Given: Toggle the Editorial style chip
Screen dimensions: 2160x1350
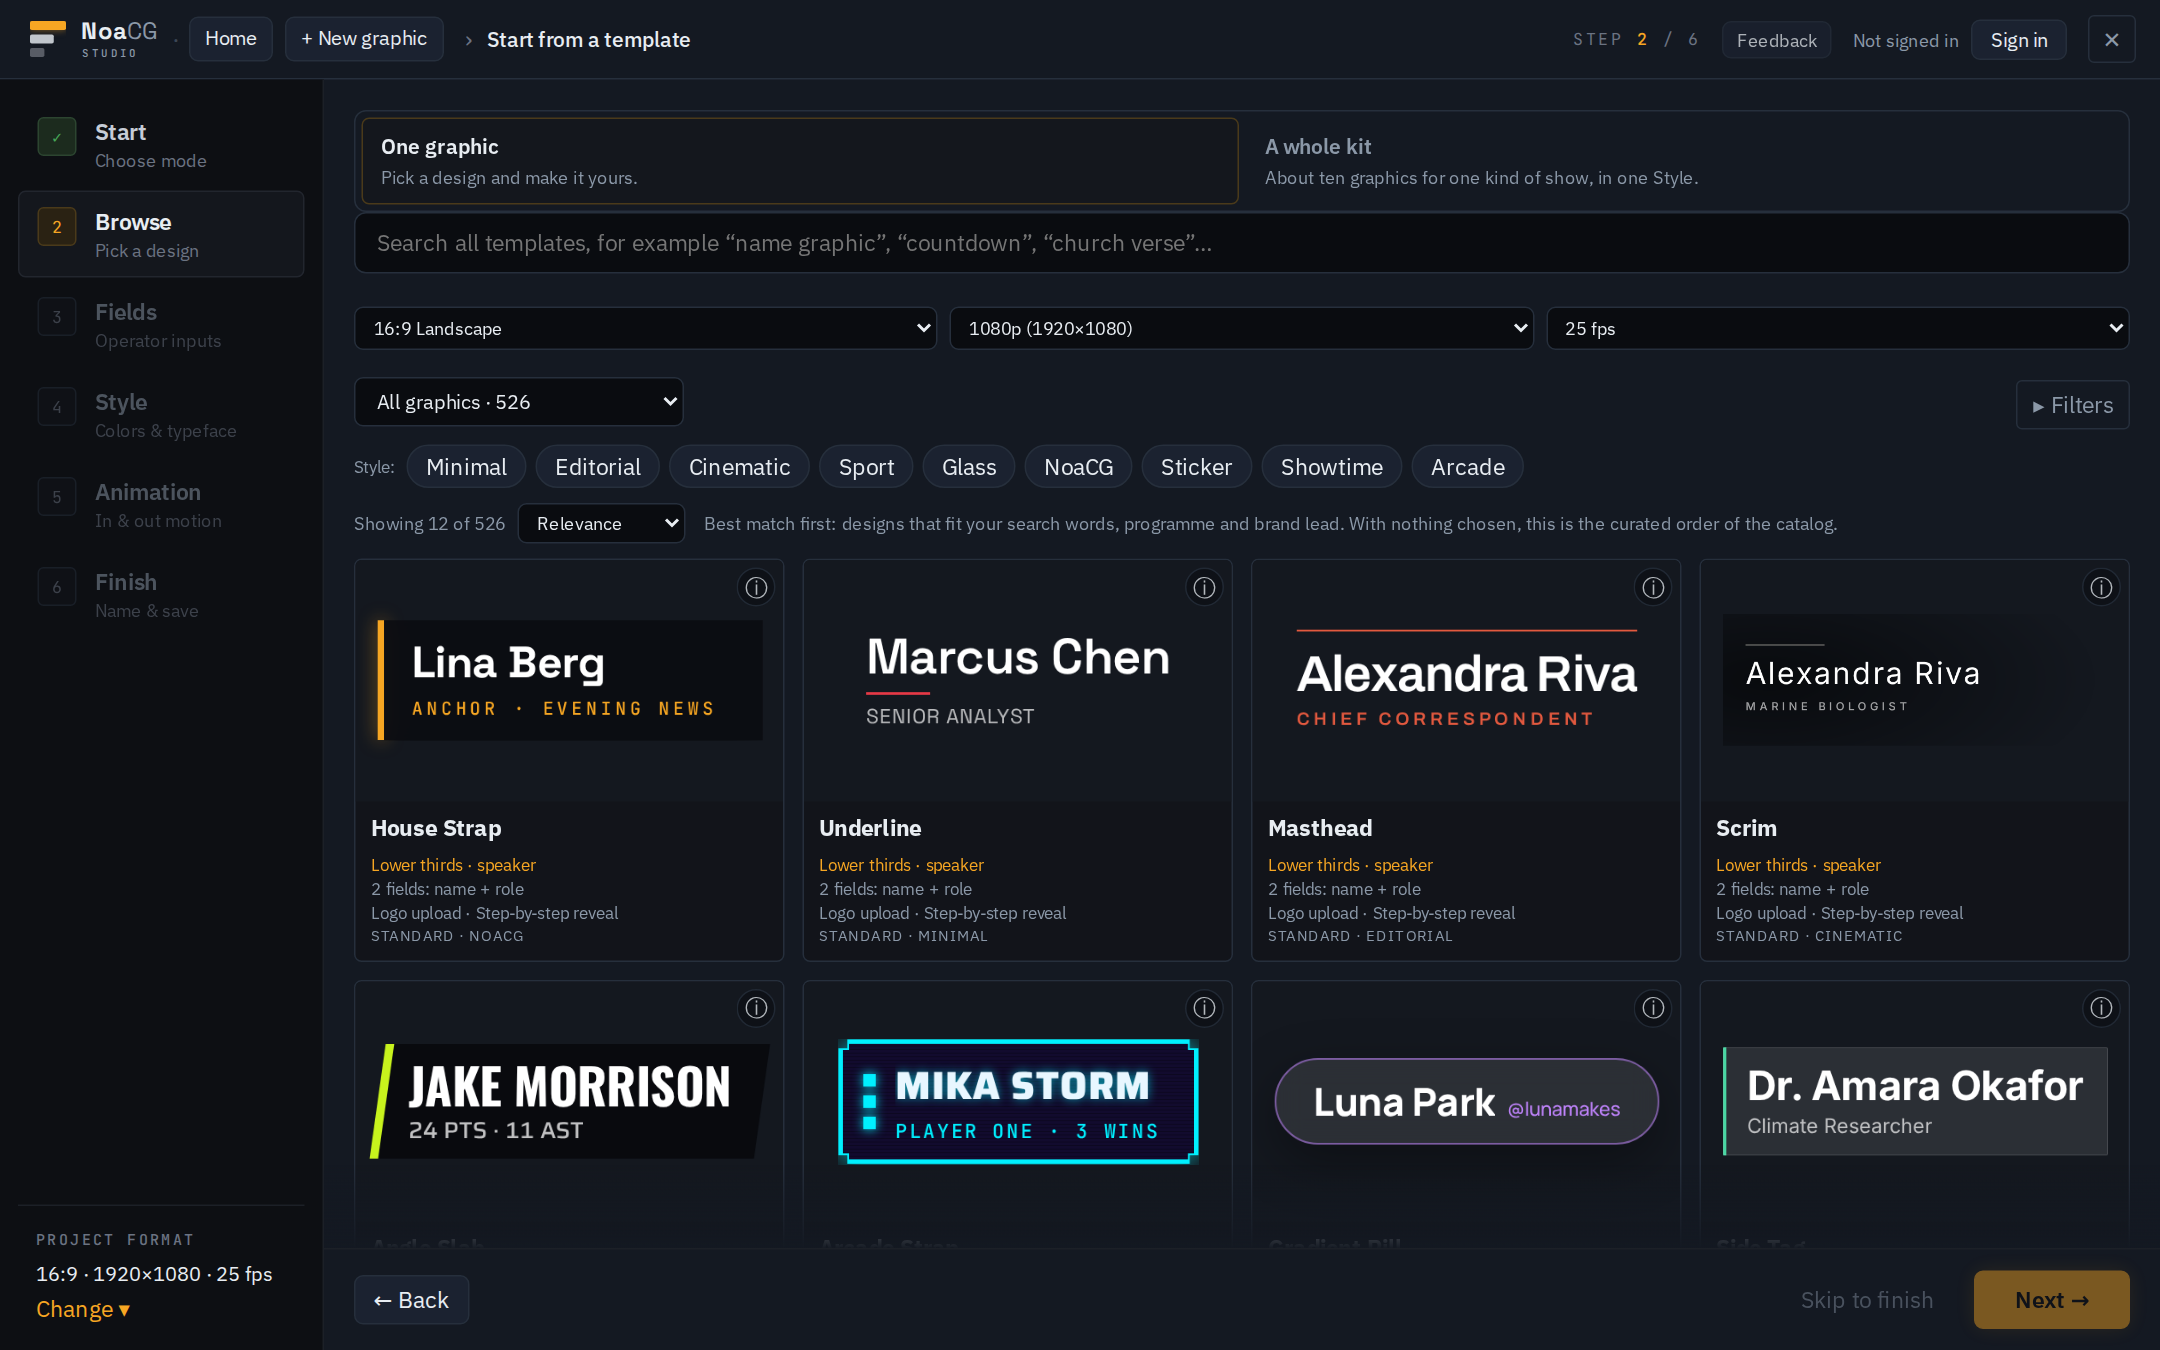Looking at the screenshot, I should click(597, 467).
